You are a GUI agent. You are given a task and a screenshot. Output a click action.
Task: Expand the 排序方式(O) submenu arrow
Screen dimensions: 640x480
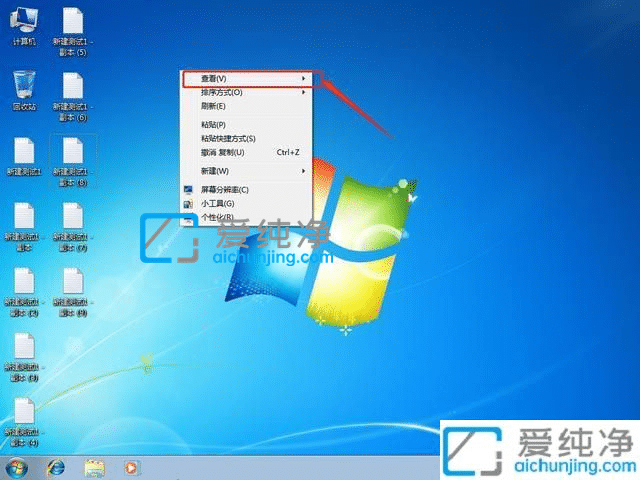pyautogui.click(x=304, y=92)
